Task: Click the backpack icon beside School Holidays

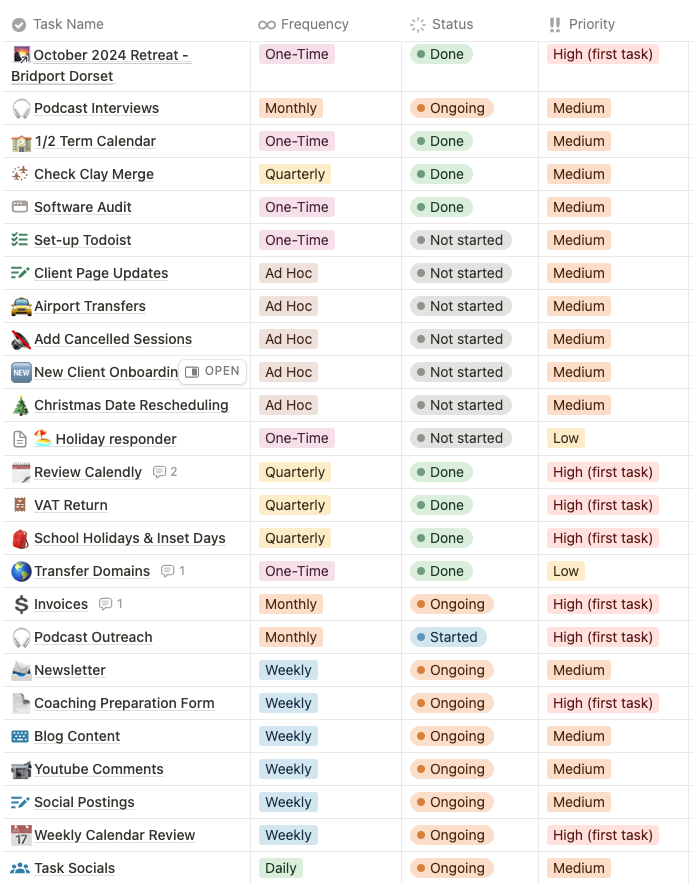Action: coord(21,538)
